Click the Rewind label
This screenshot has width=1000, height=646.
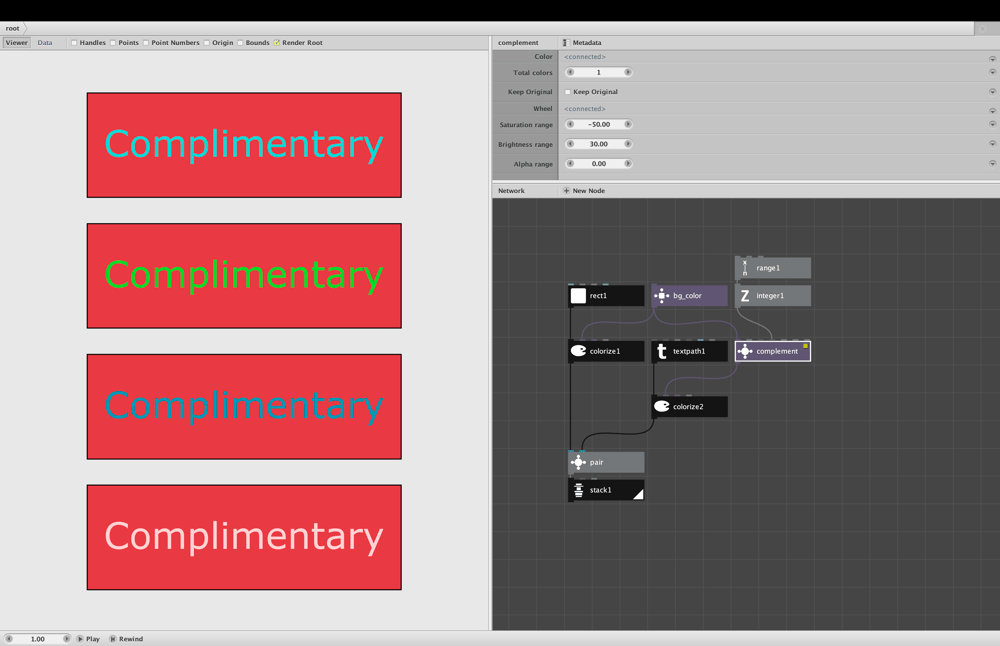click(131, 638)
